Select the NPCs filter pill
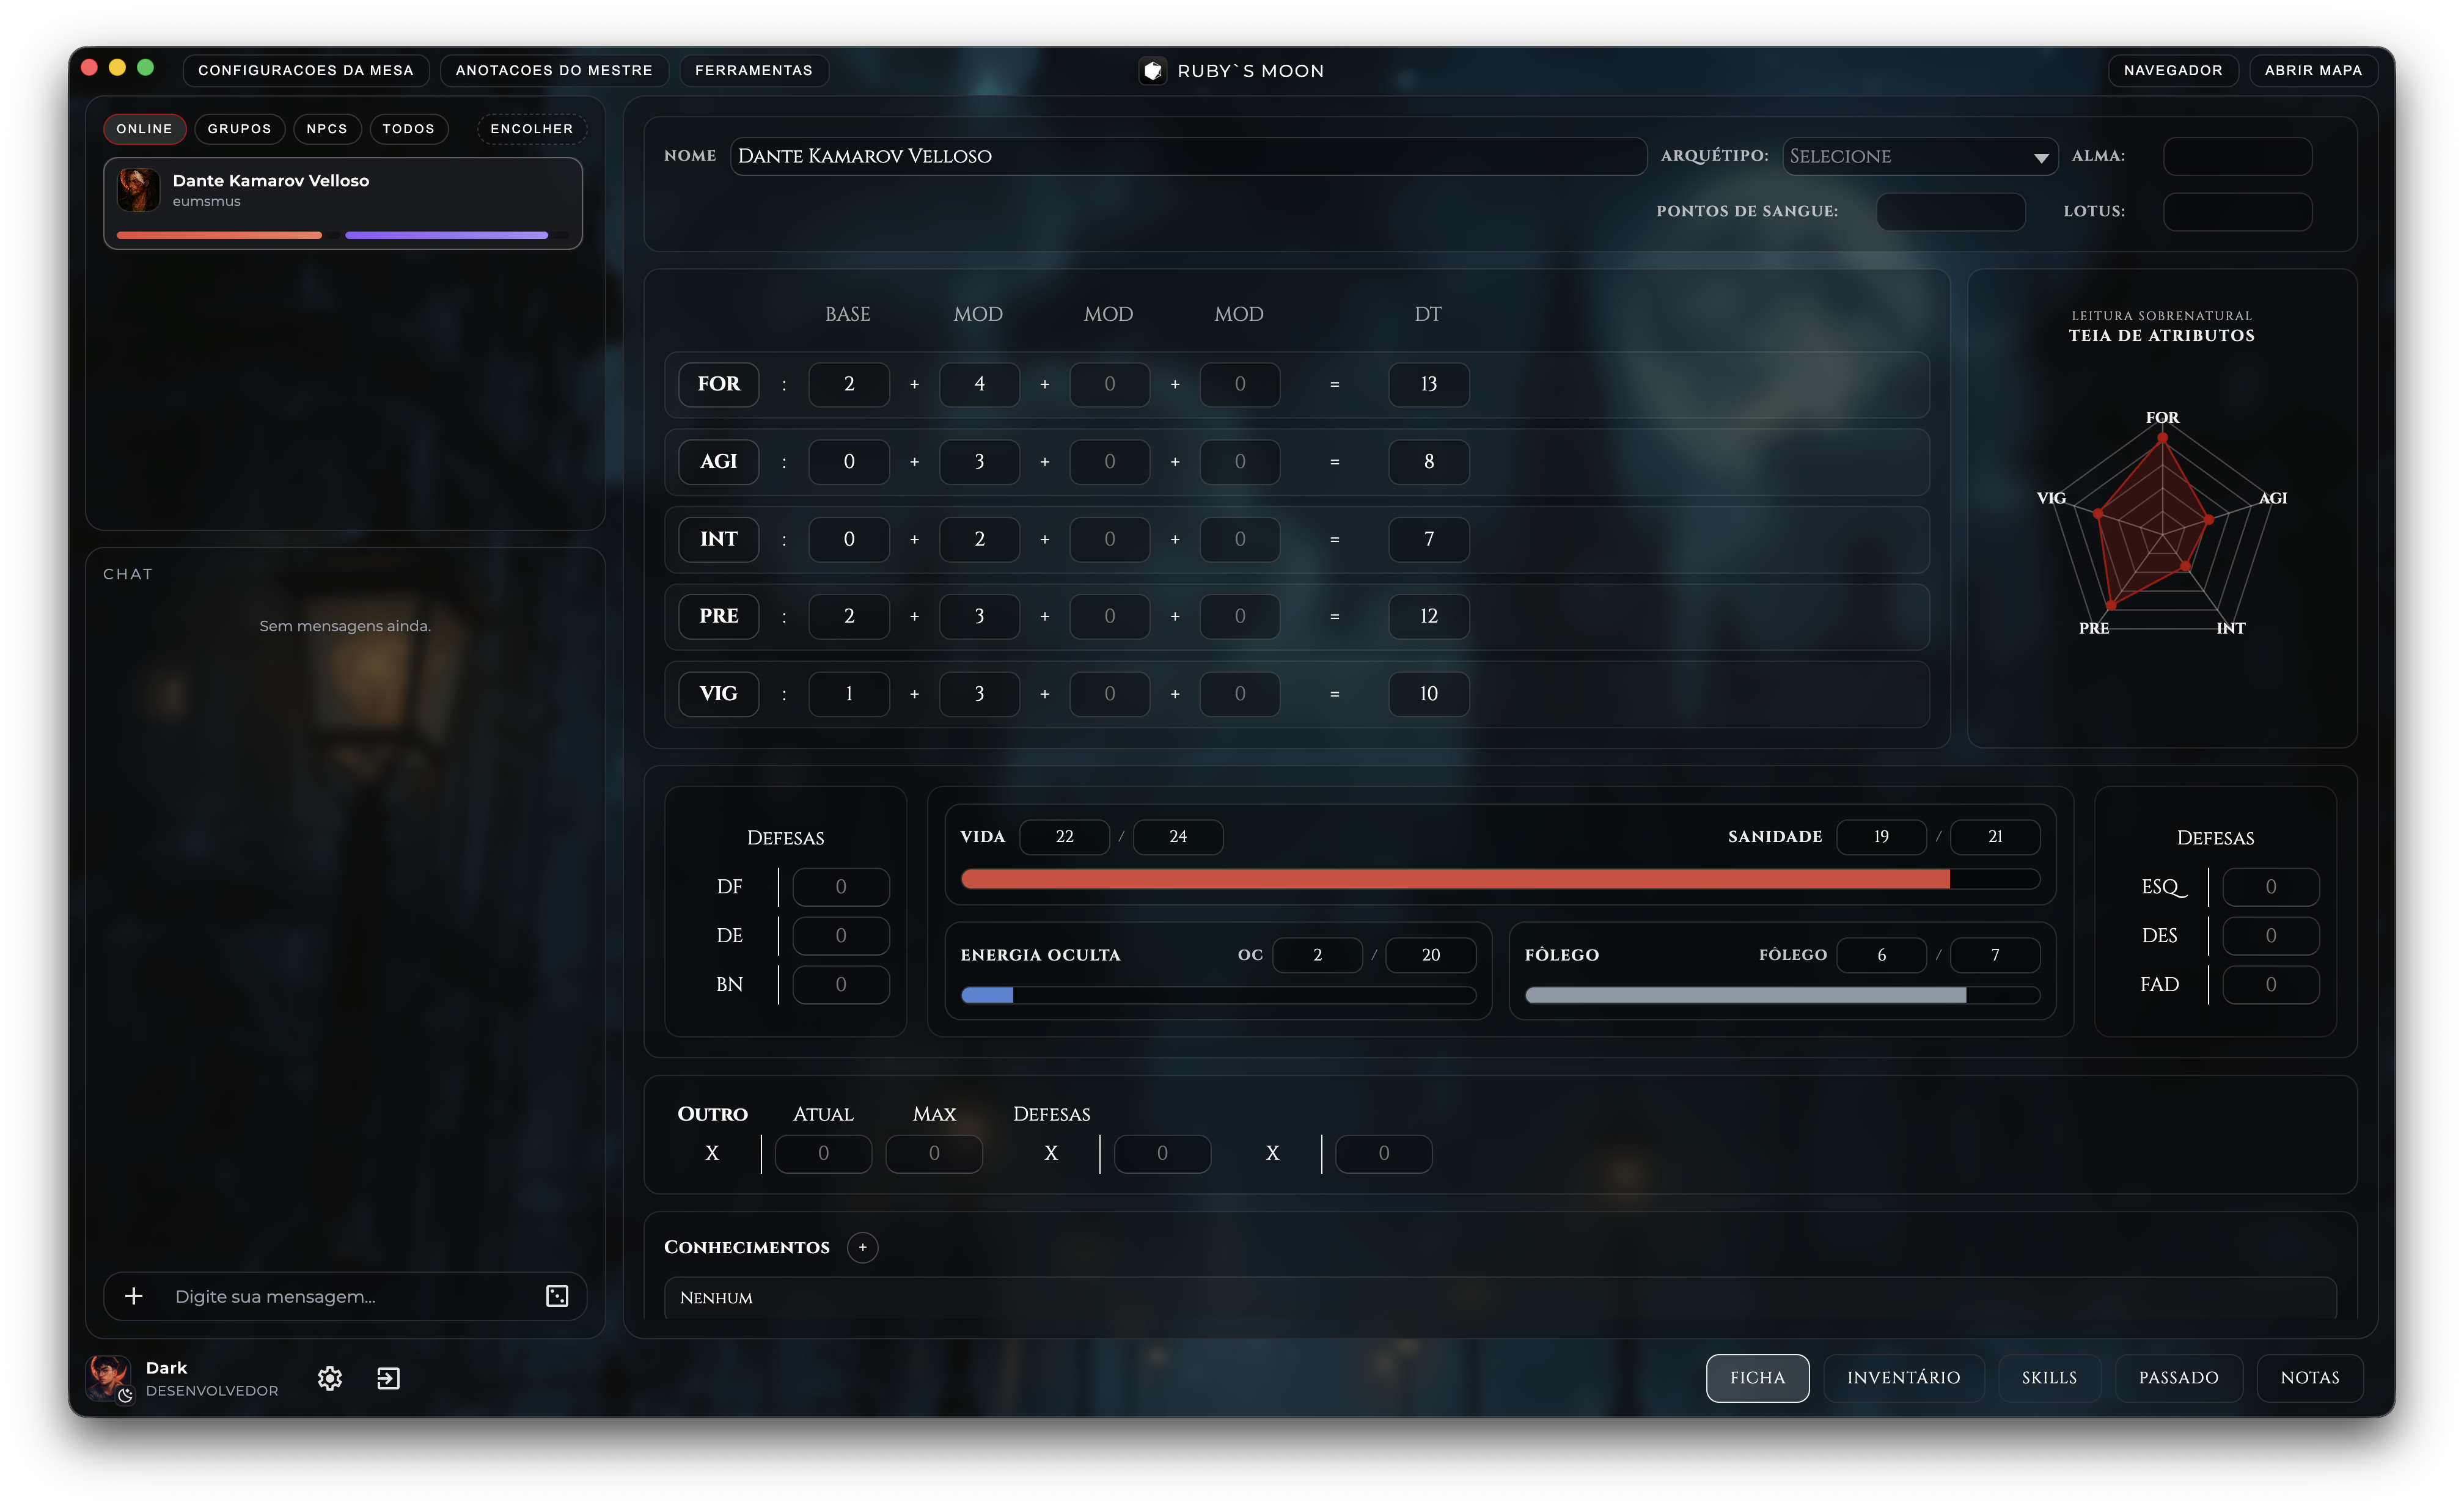This screenshot has width=2464, height=1508. coord(327,129)
